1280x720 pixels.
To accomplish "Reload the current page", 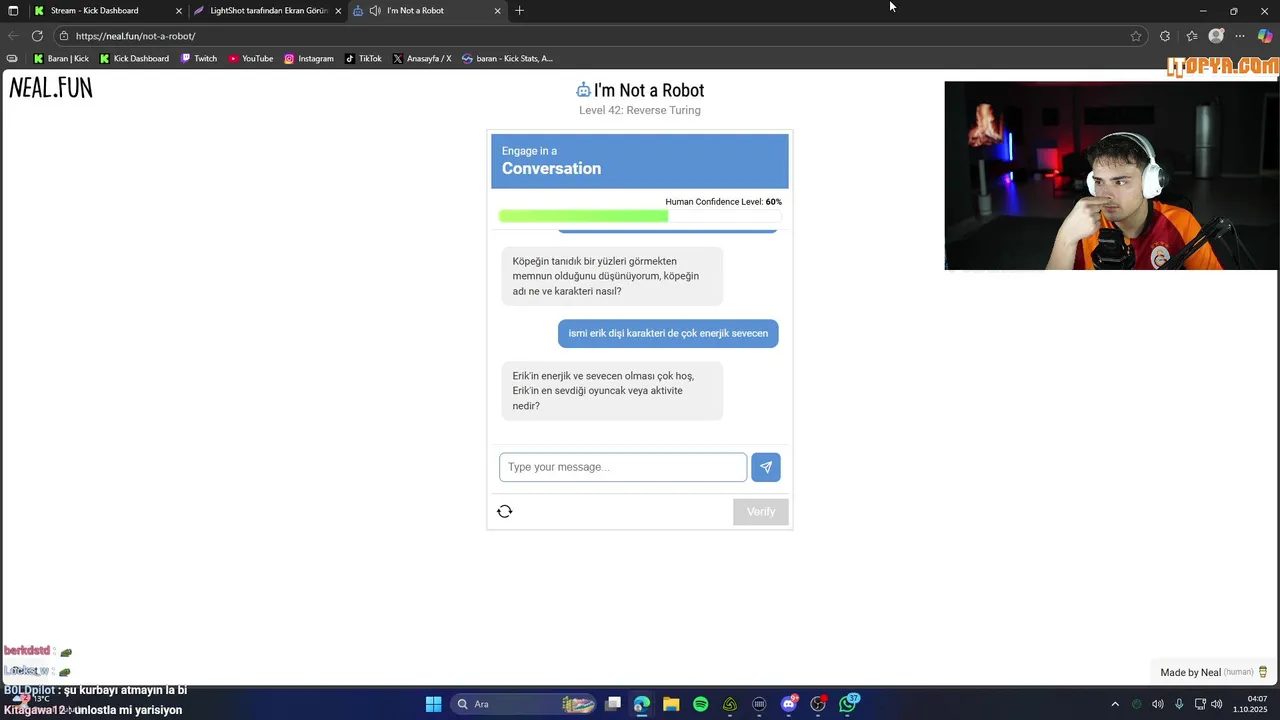I will coord(37,36).
